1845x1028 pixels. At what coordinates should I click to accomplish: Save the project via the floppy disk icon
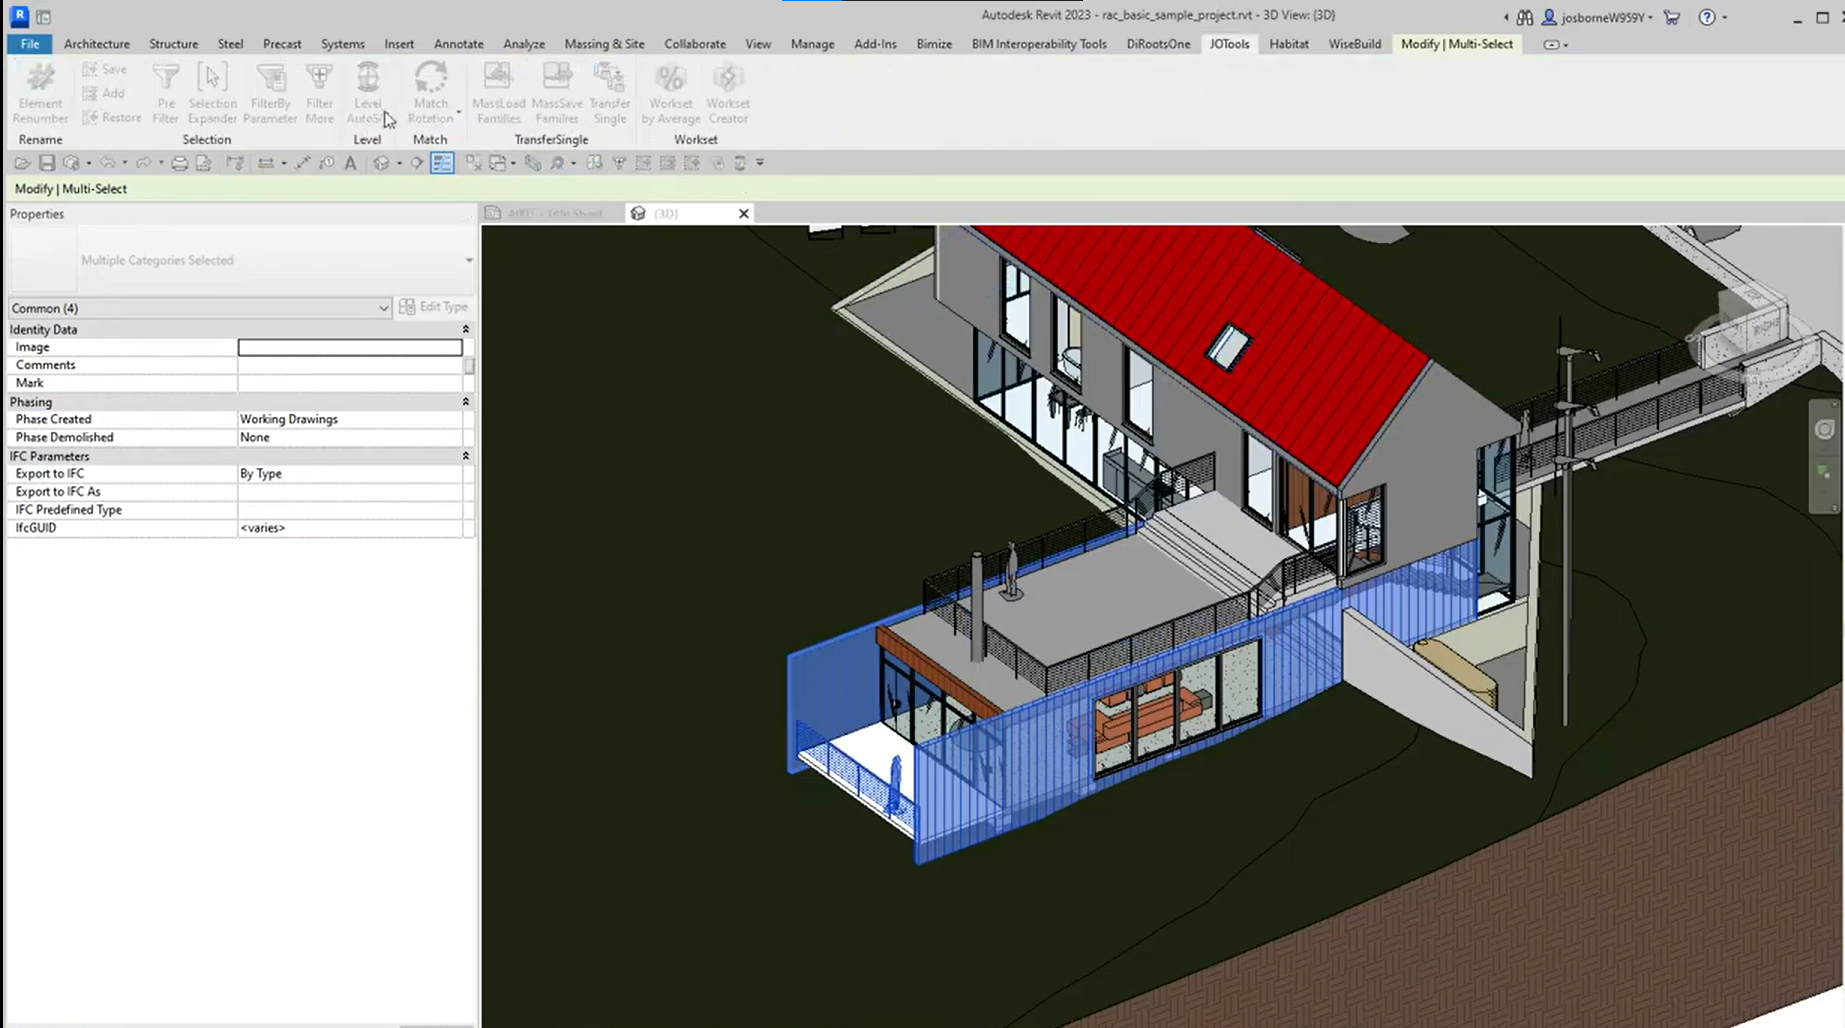coord(46,163)
